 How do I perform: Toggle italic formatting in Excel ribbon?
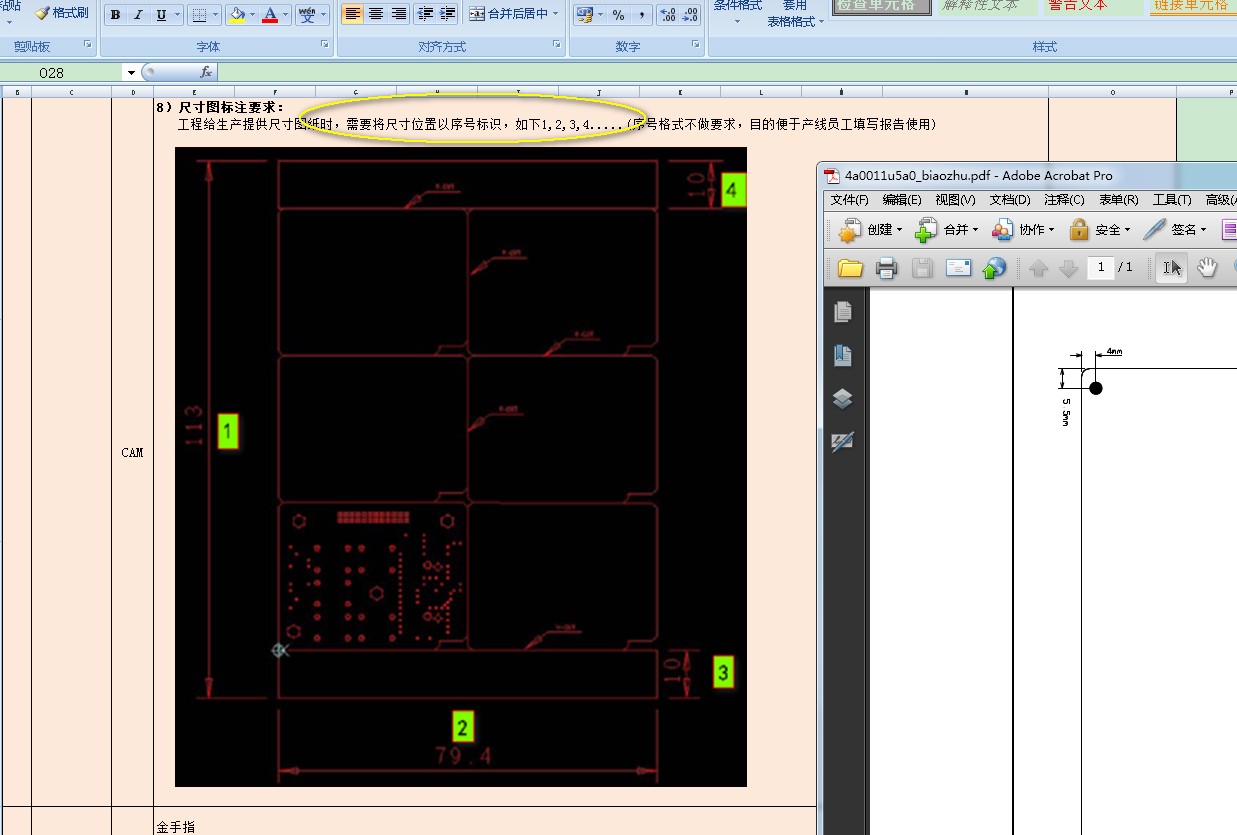click(x=138, y=15)
